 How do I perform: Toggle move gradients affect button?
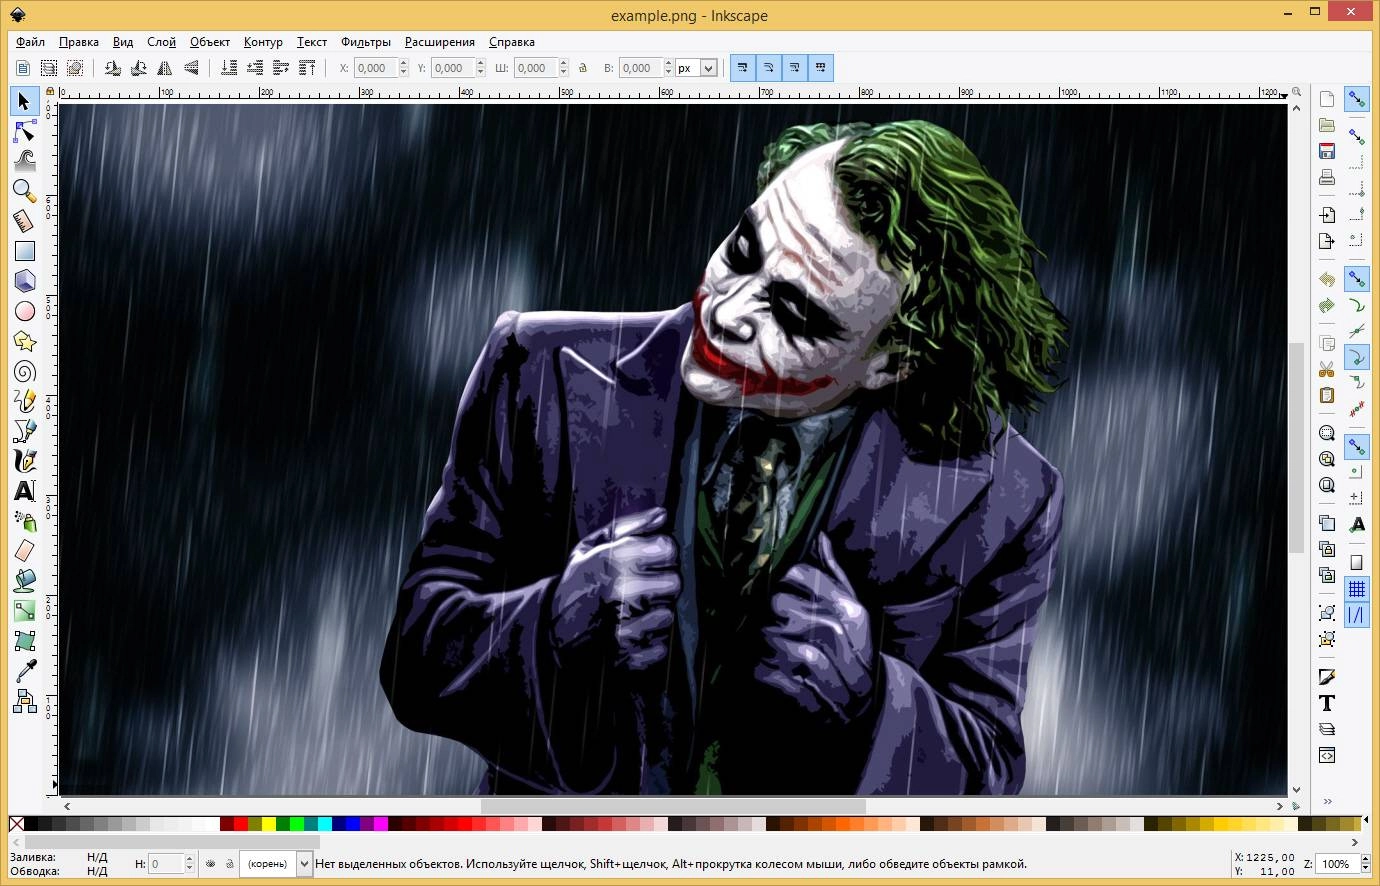[795, 68]
